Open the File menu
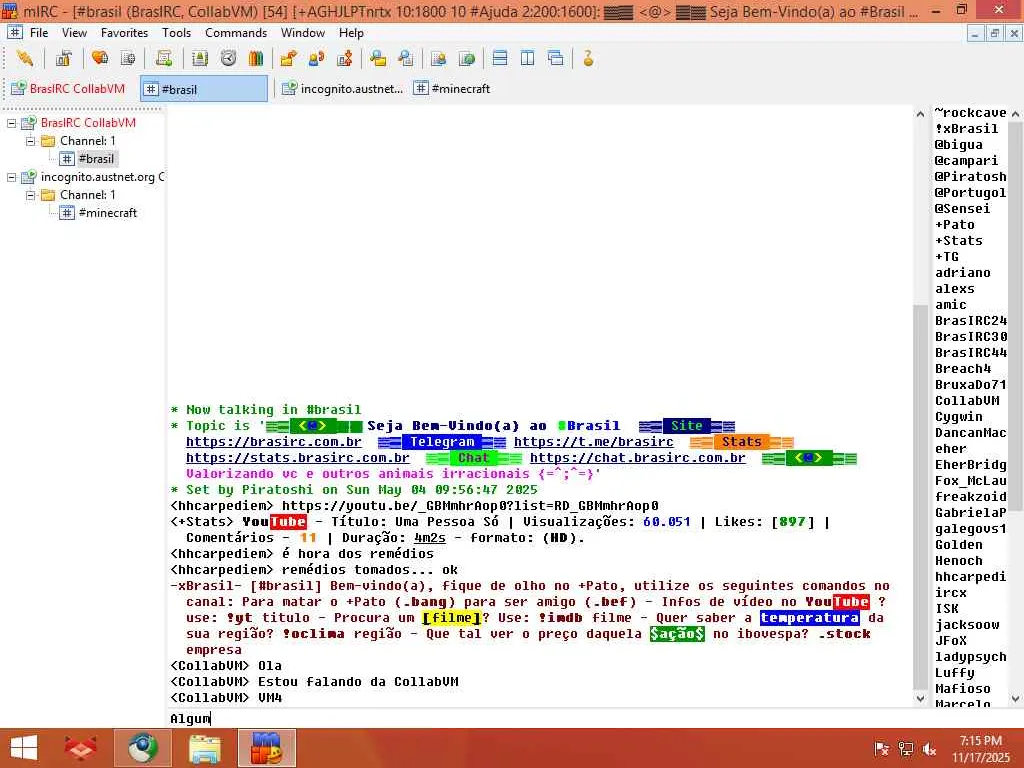This screenshot has height=768, width=1024. (39, 33)
